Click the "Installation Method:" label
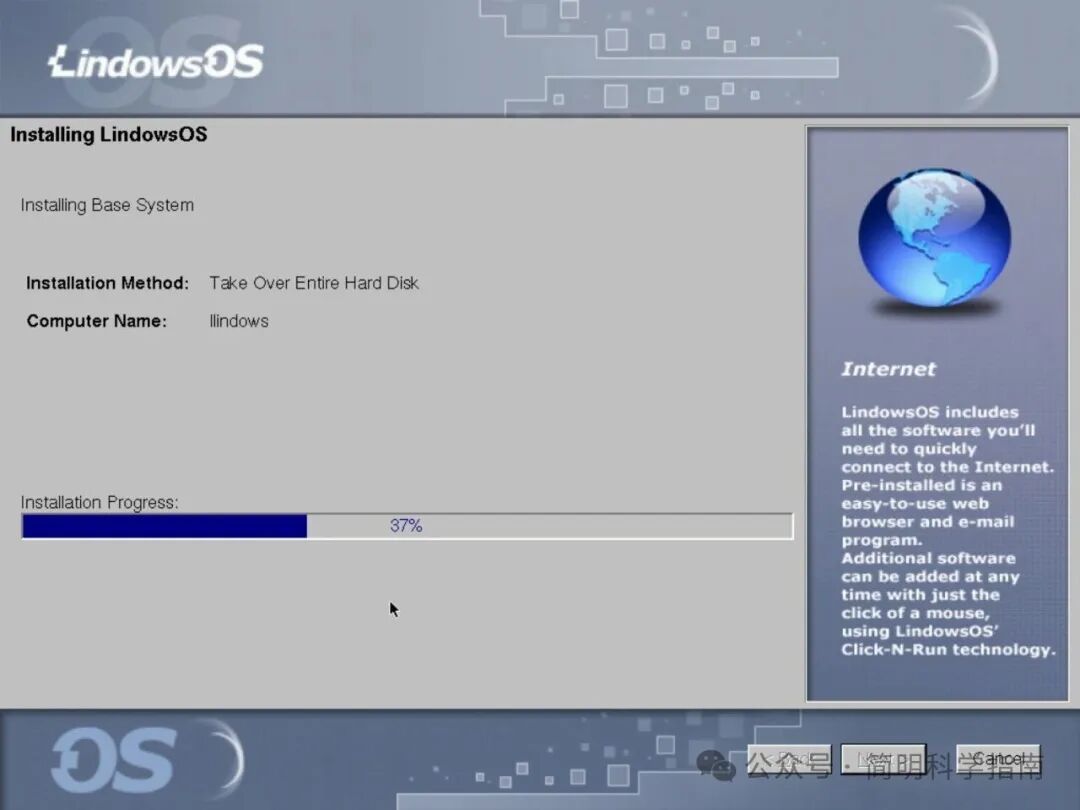This screenshot has height=810, width=1080. tap(107, 283)
